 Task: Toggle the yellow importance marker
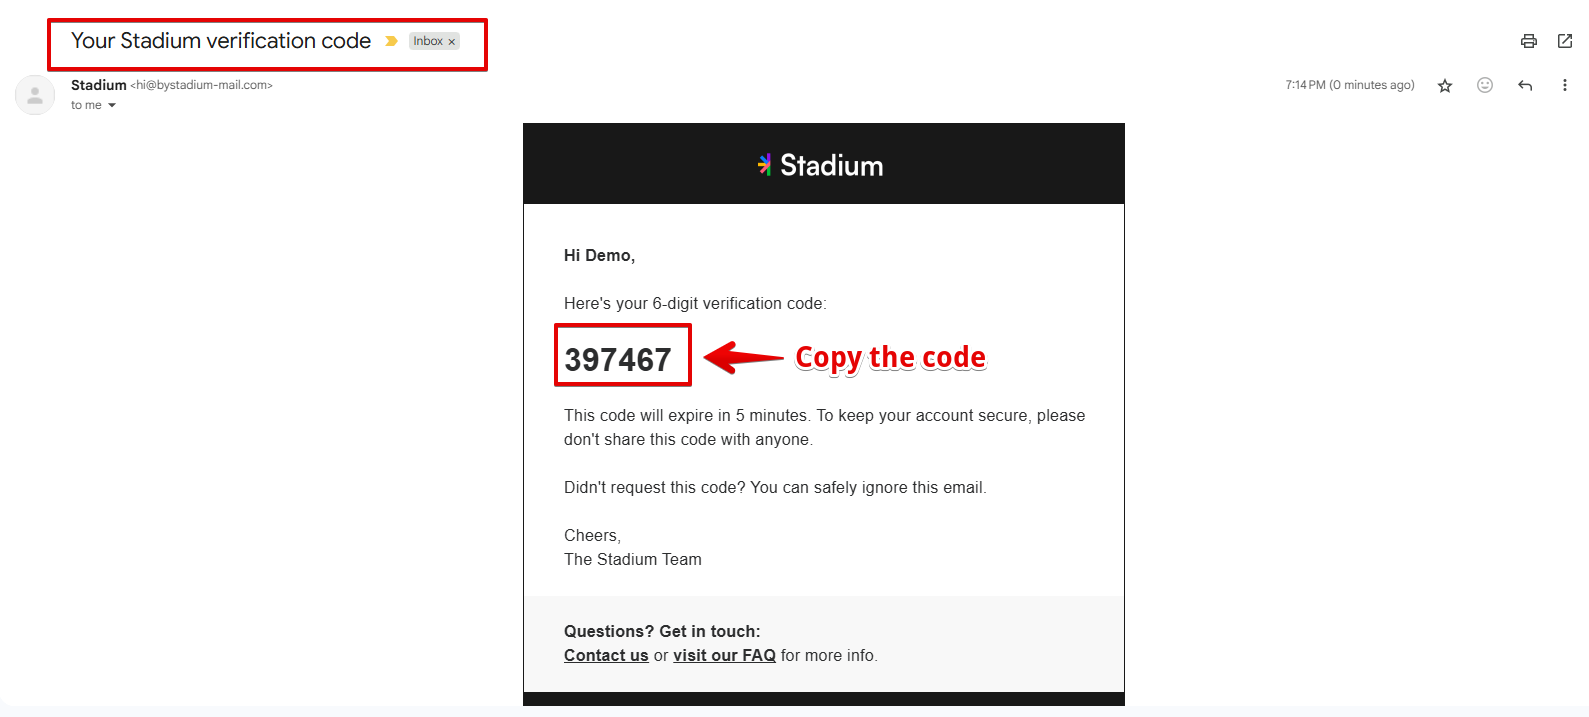[x=391, y=41]
